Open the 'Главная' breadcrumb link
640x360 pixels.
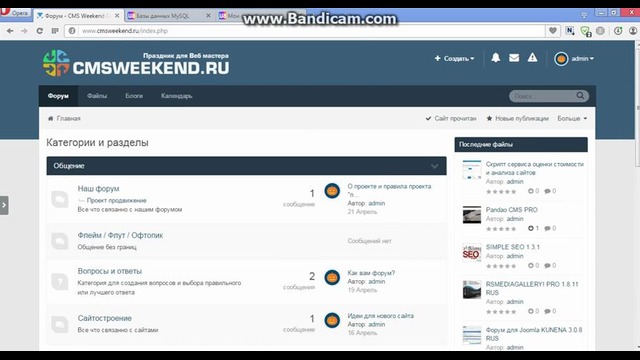[x=68, y=118]
